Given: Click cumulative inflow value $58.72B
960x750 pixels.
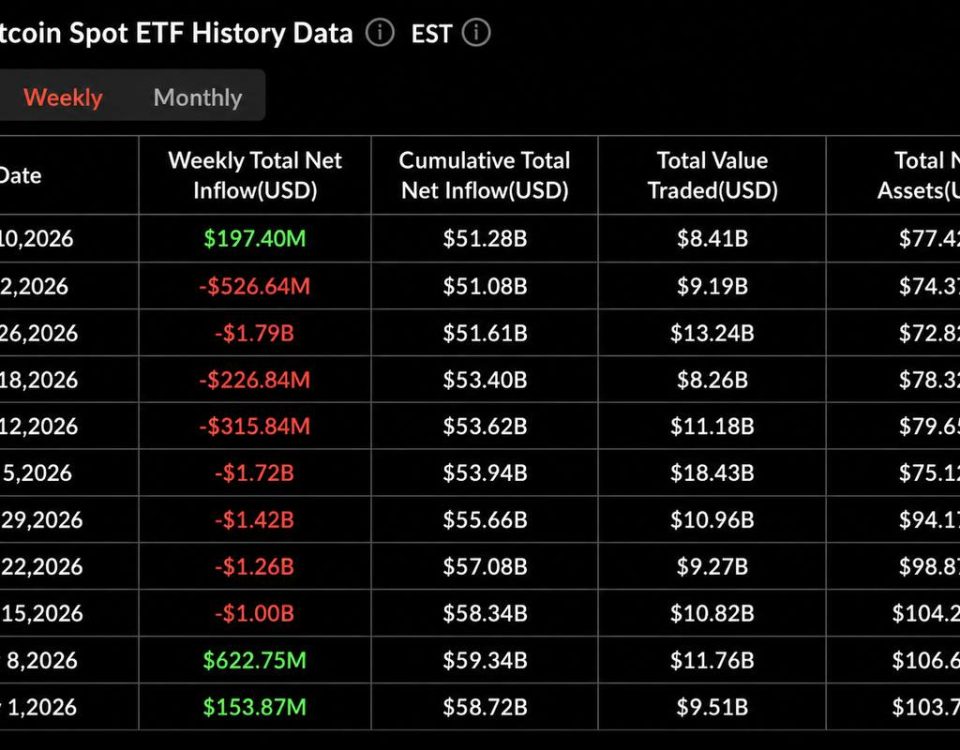Looking at the screenshot, I should tap(485, 707).
